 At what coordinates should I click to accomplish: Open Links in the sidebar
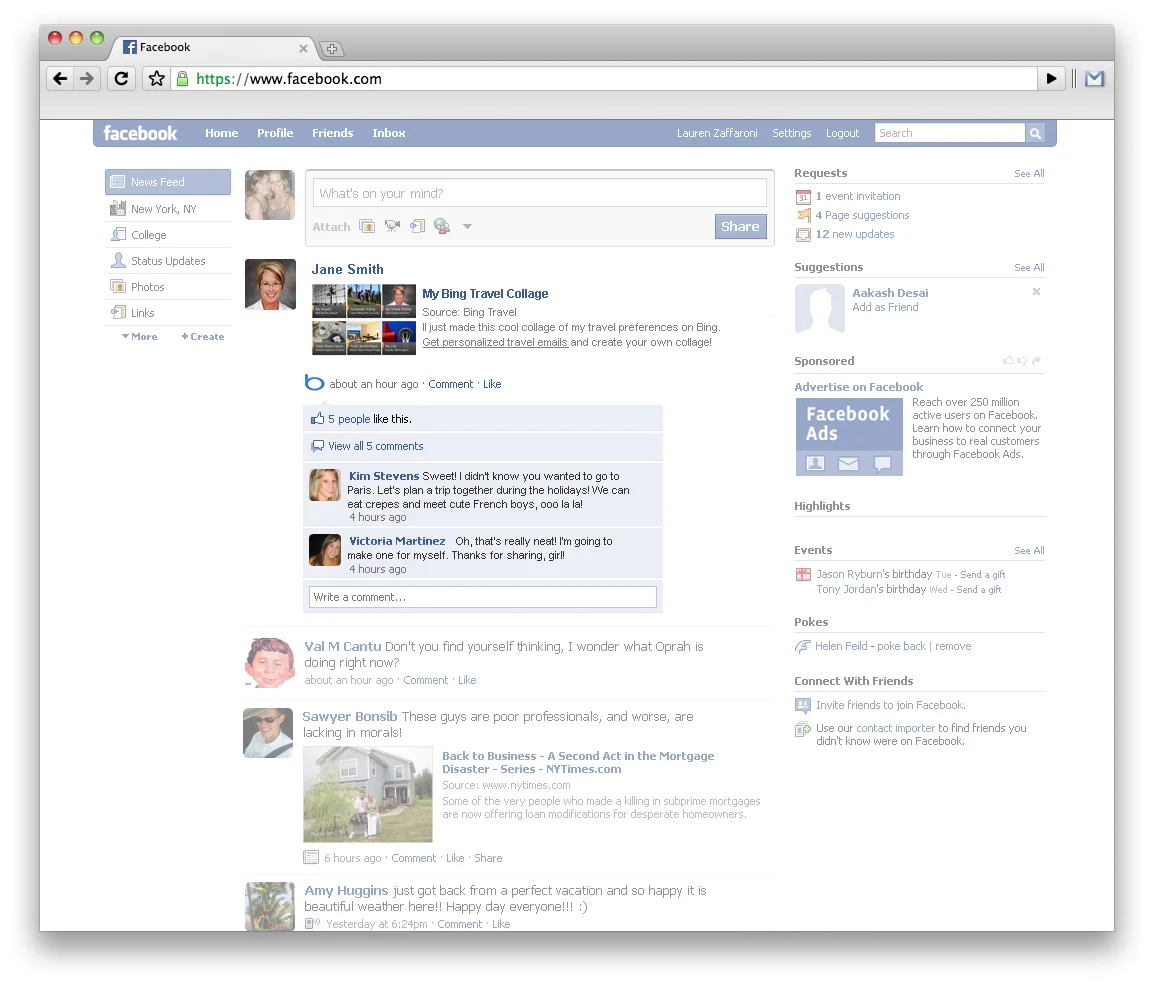pos(168,313)
